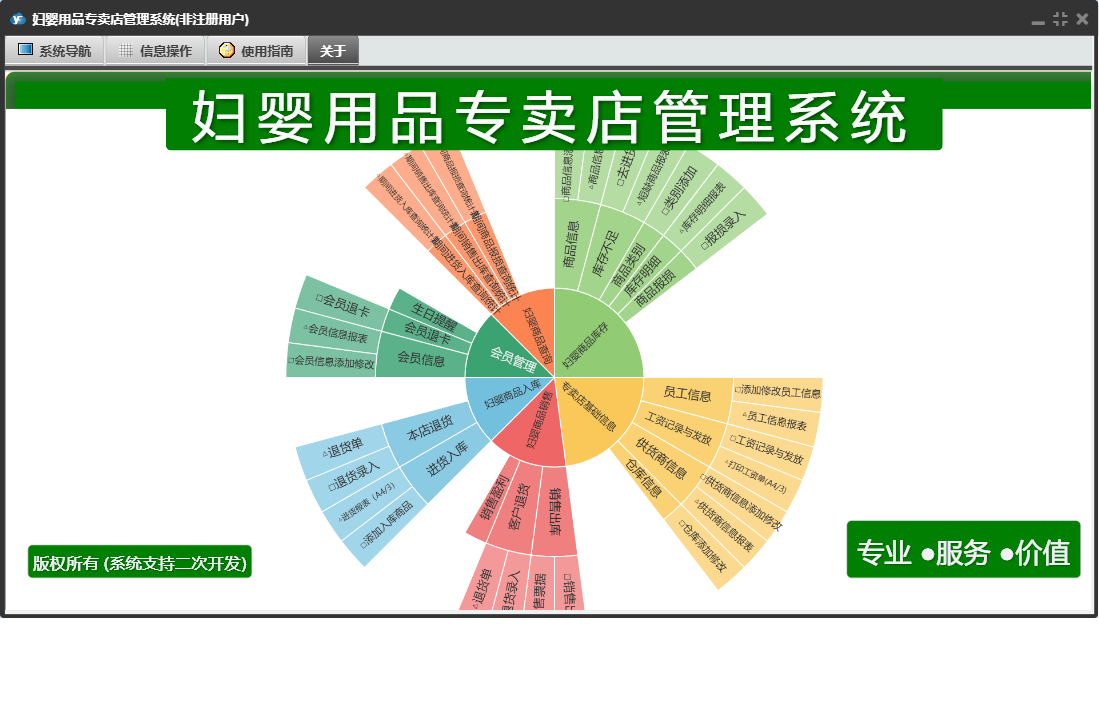Open the △打印工资单(A4/3) segment

tap(756, 476)
